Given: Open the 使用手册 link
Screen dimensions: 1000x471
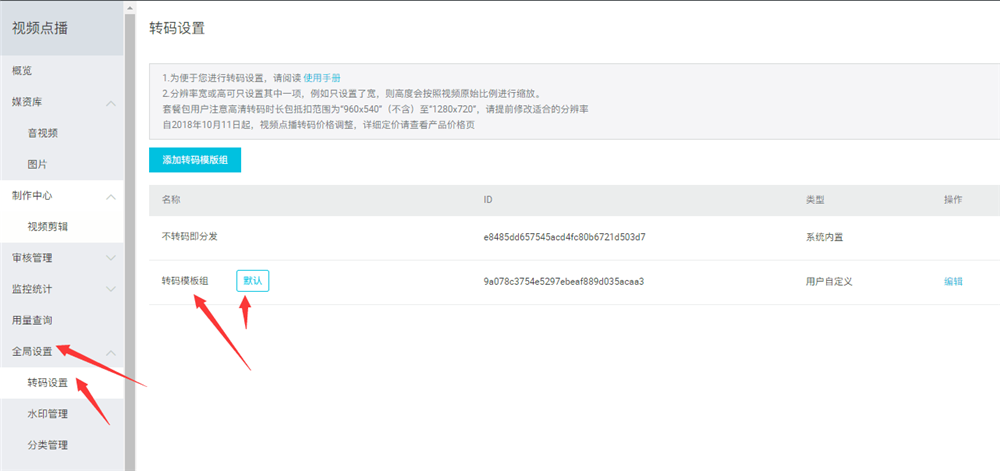Looking at the screenshot, I should tap(322, 78).
